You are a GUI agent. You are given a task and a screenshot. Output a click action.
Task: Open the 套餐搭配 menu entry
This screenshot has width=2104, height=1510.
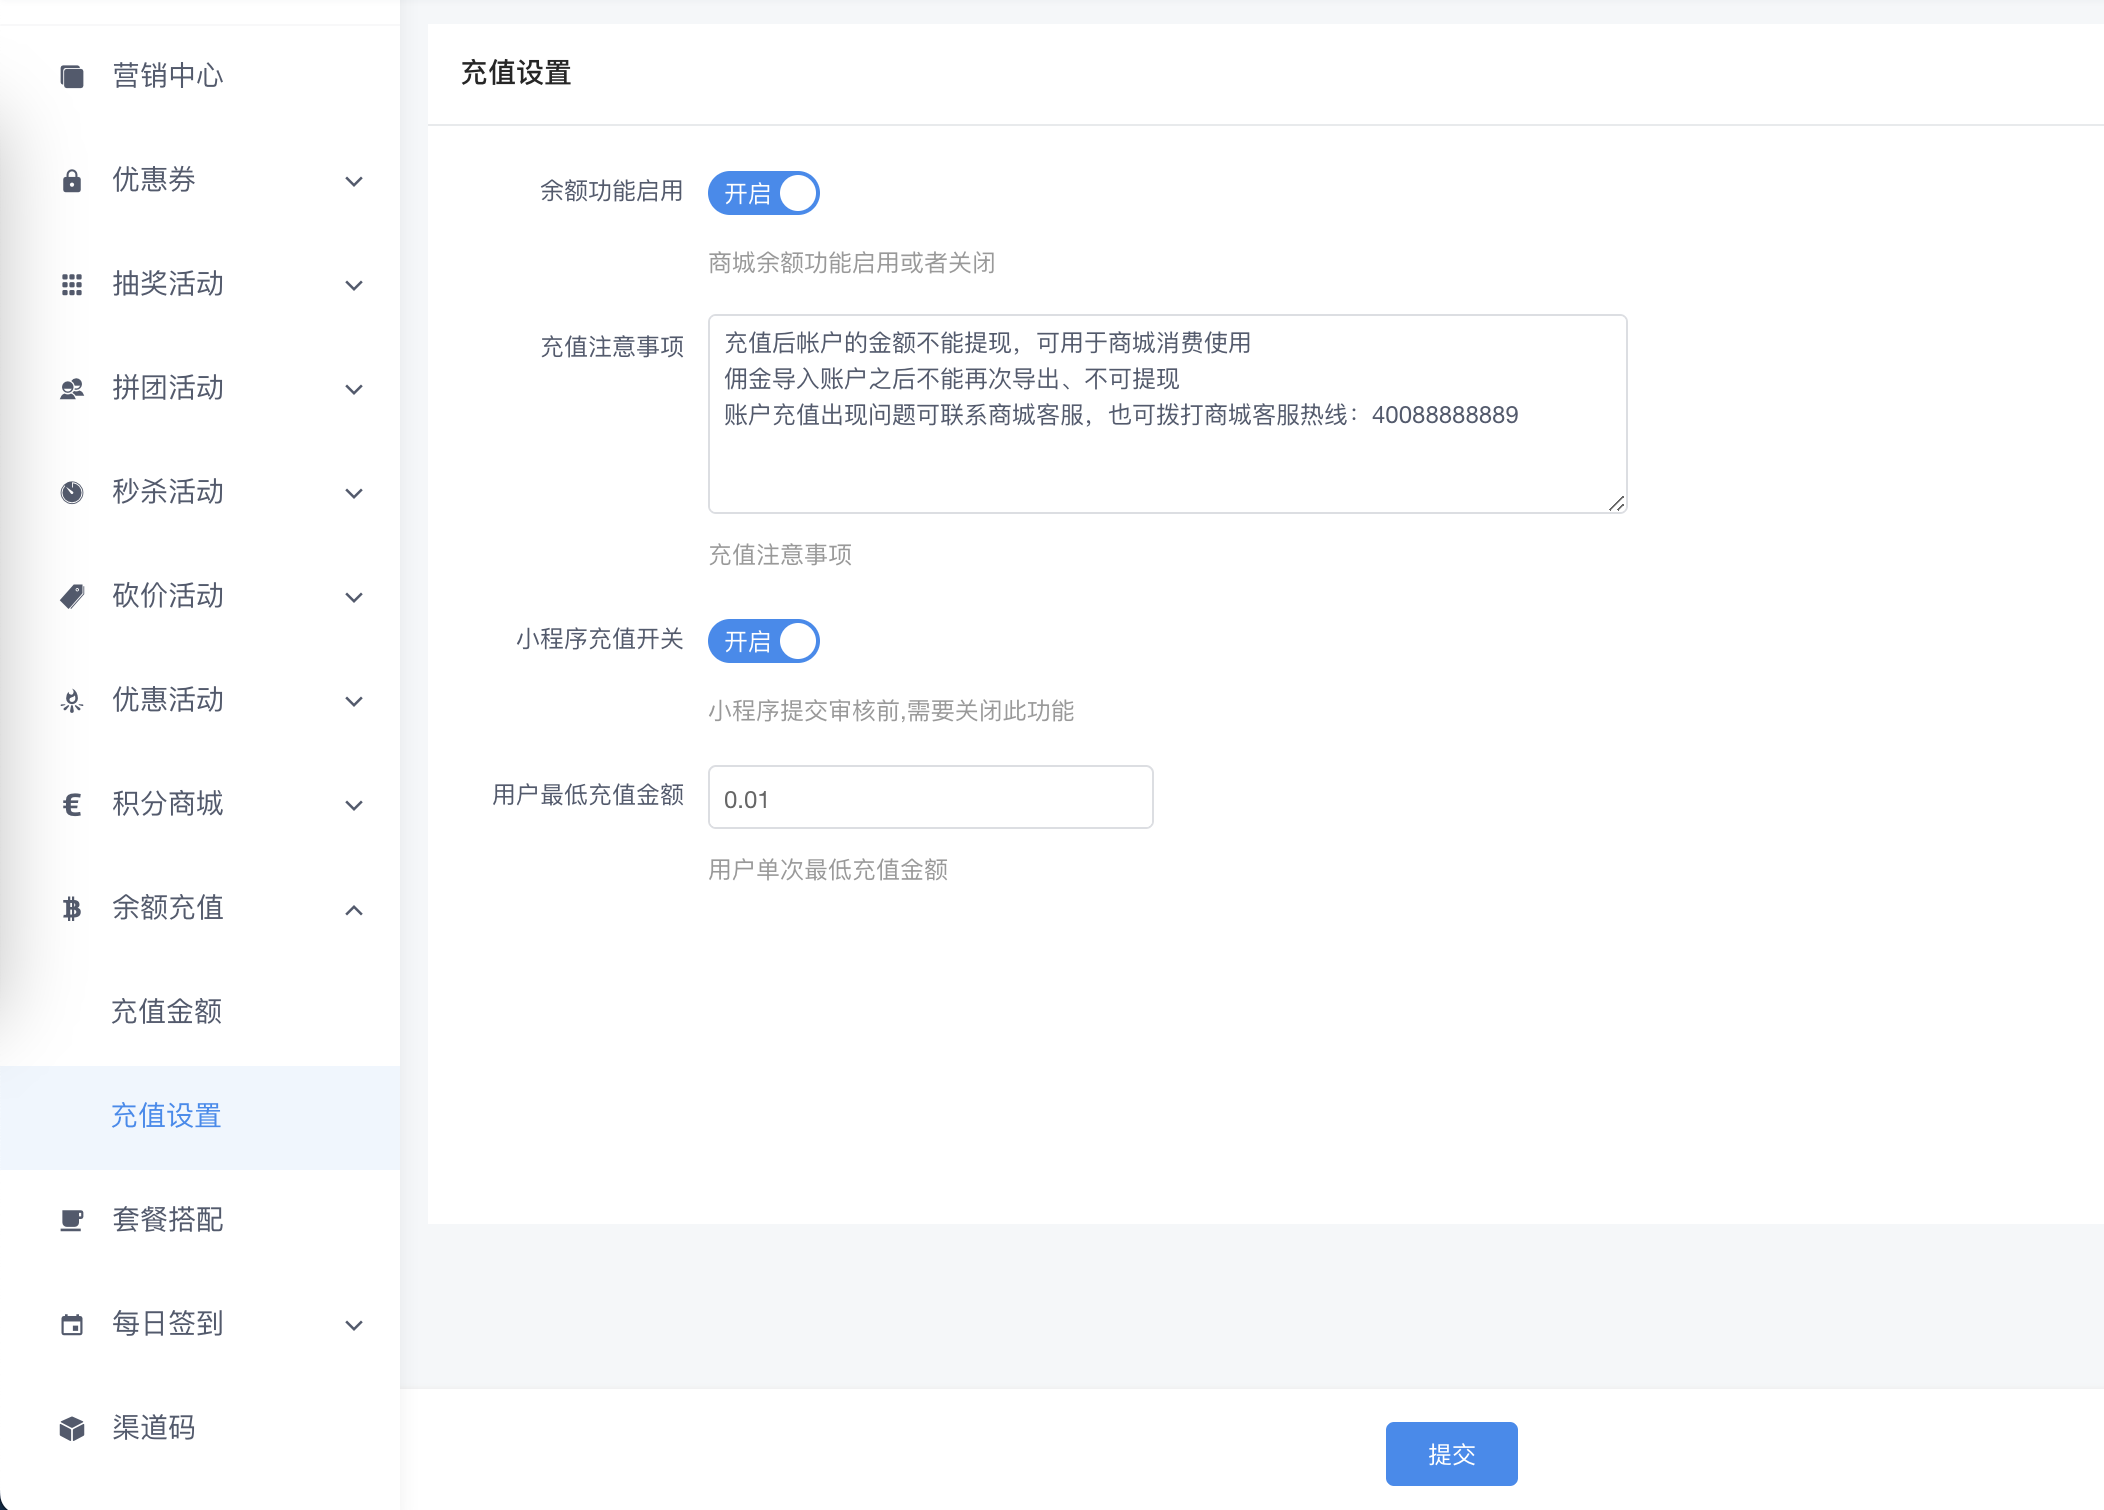coord(168,1220)
